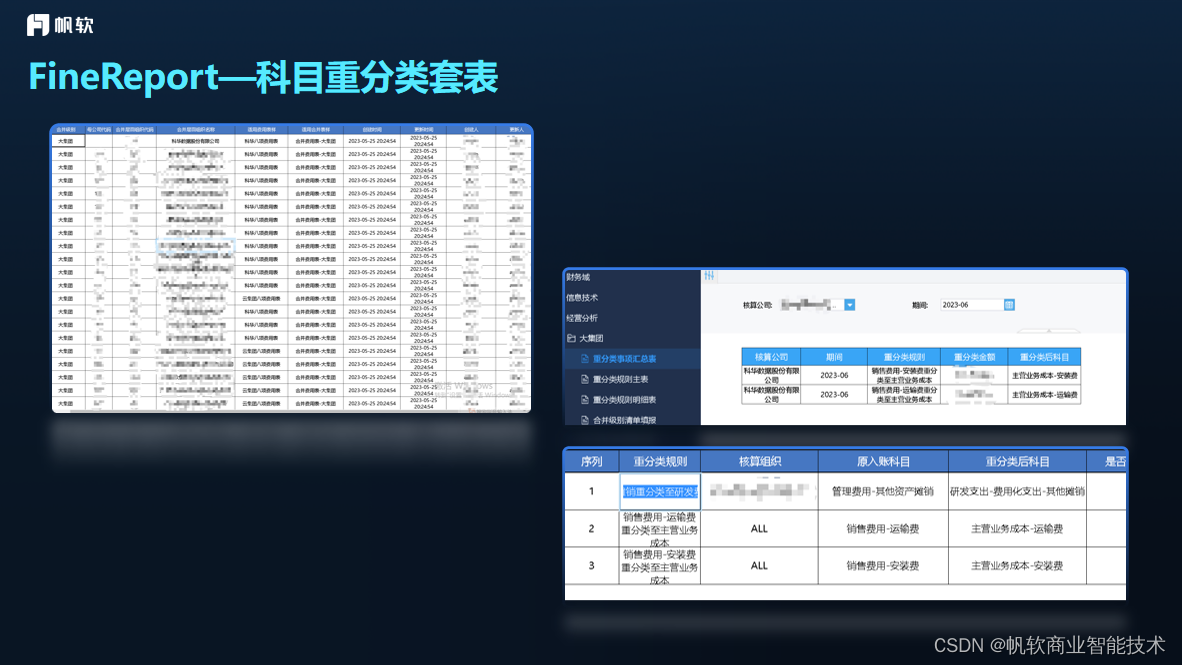Select the 重分类规则明细表 report
Viewport: 1182px width, 665px height.
(624, 400)
